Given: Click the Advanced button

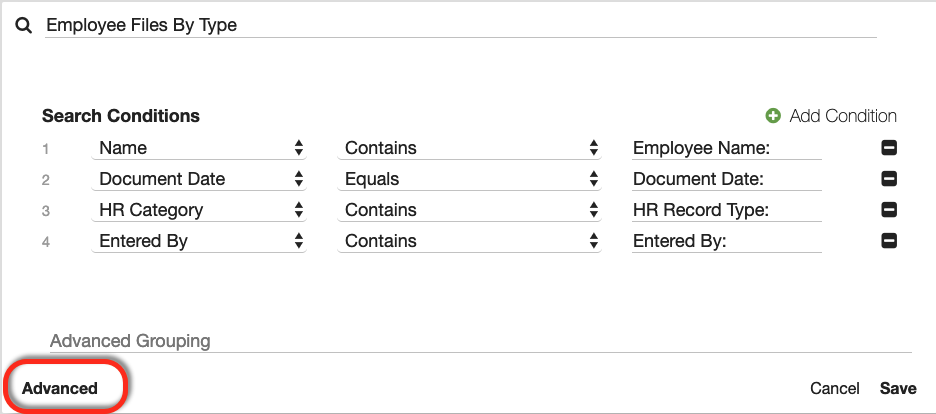Looking at the screenshot, I should (x=60, y=388).
